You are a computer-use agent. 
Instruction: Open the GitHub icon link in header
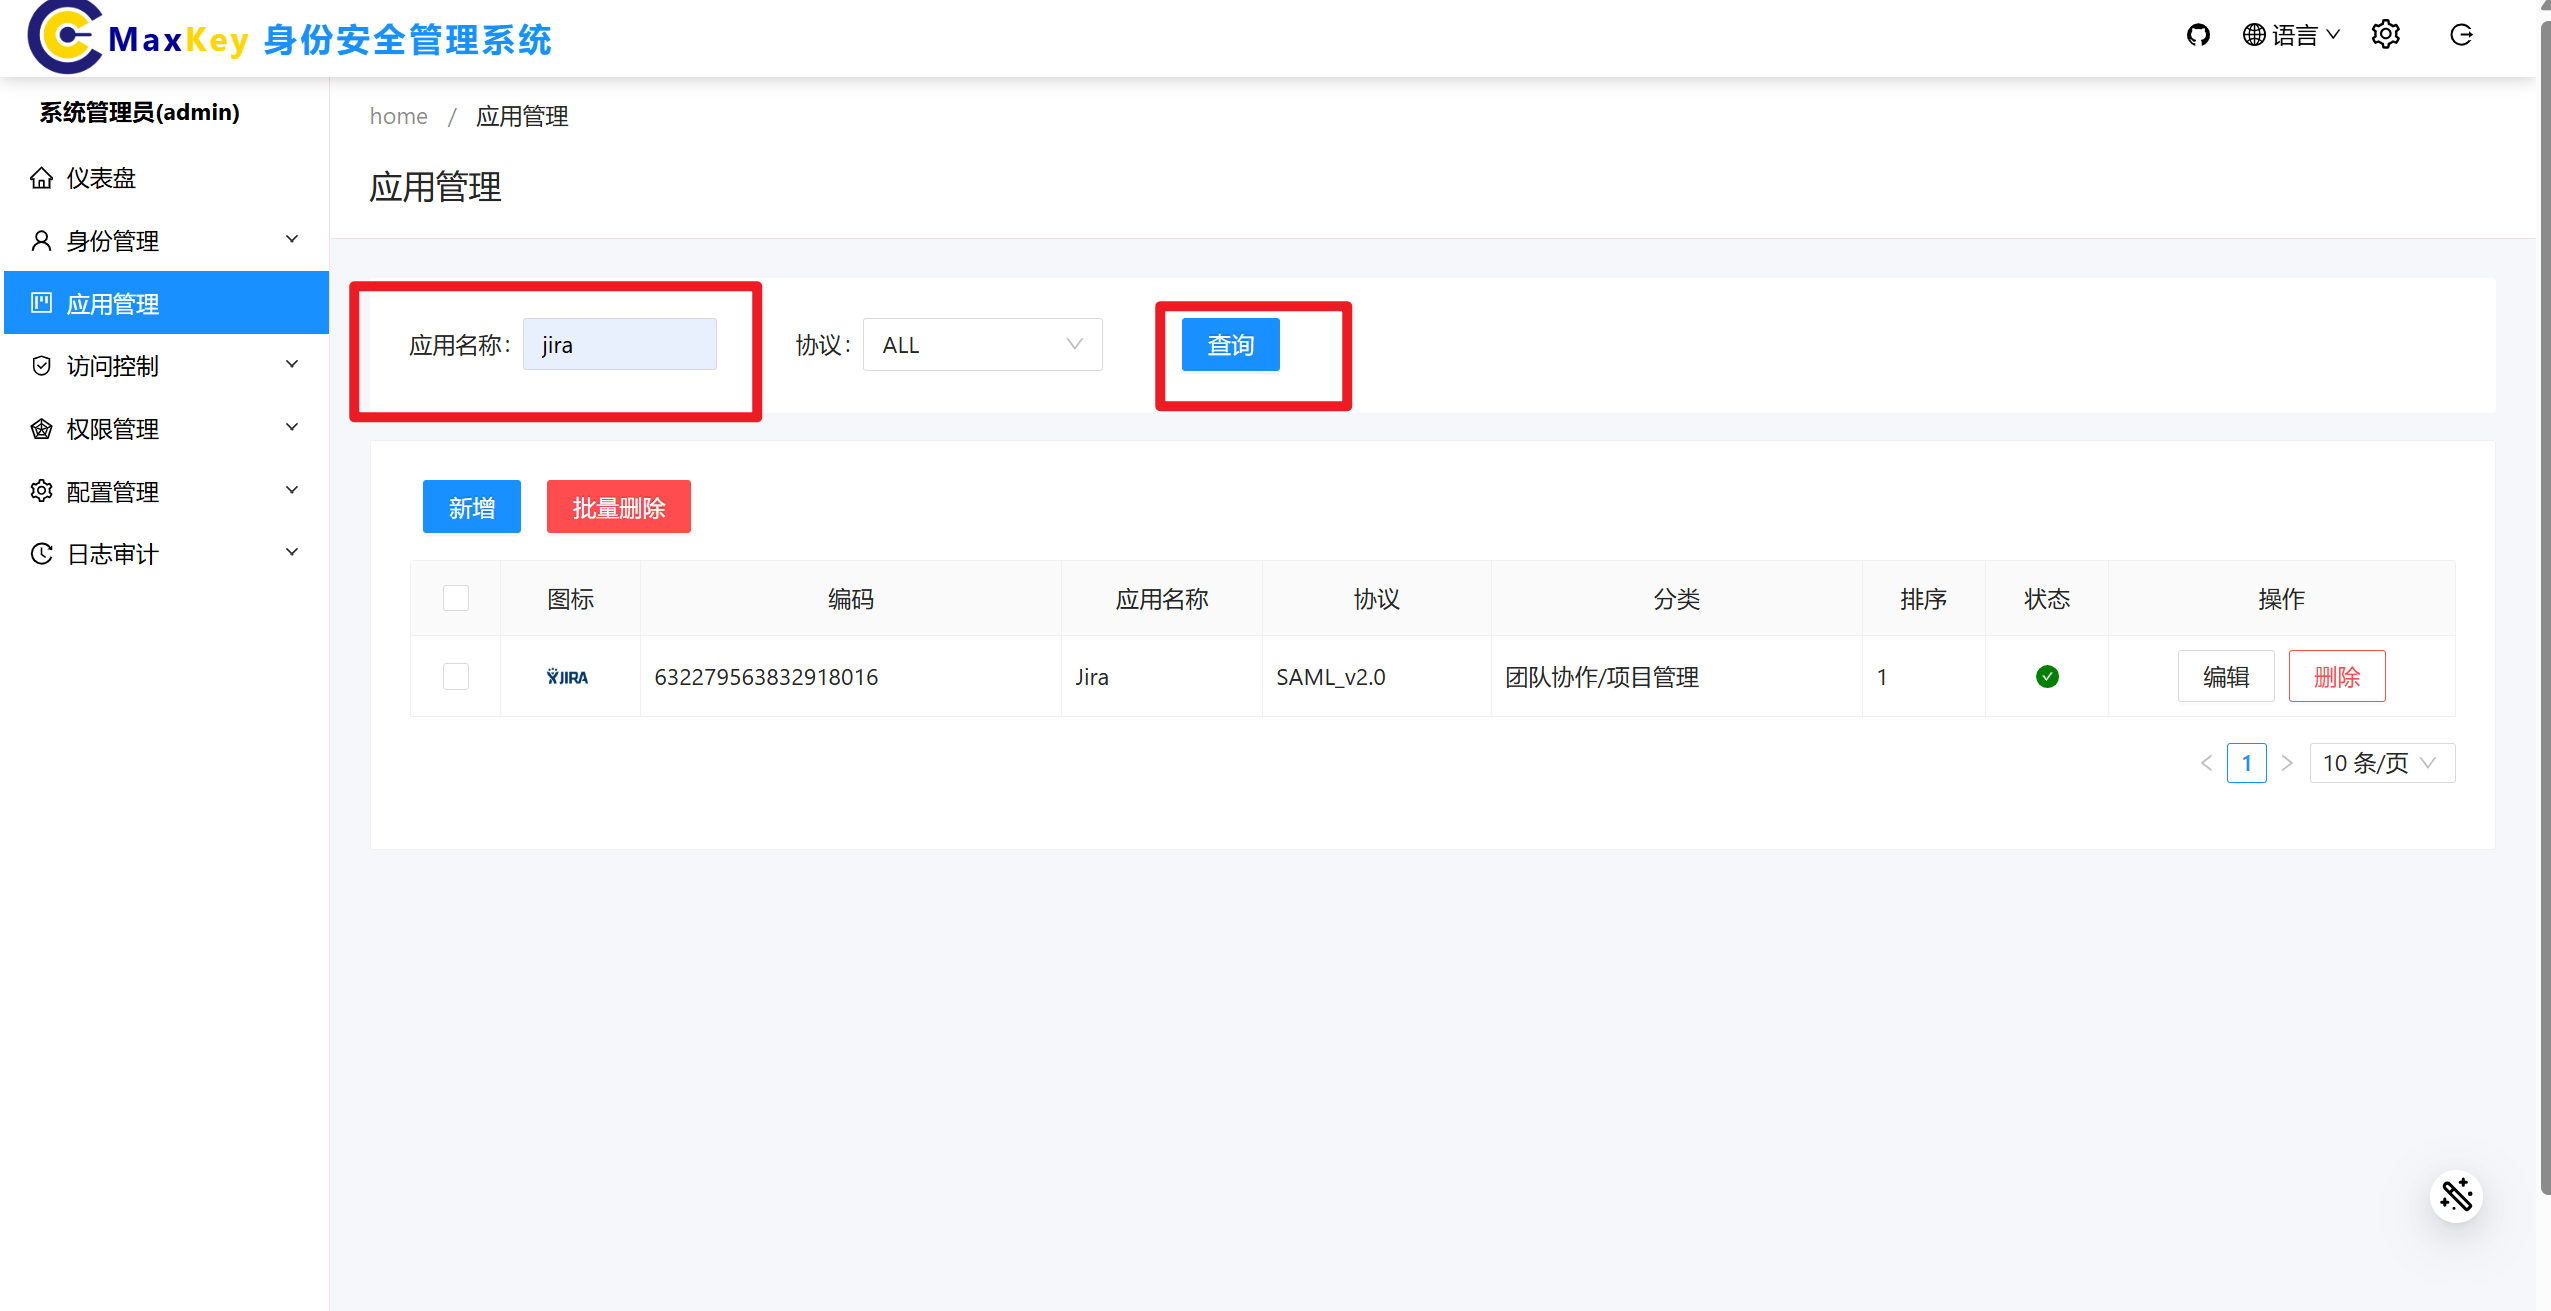[2197, 36]
